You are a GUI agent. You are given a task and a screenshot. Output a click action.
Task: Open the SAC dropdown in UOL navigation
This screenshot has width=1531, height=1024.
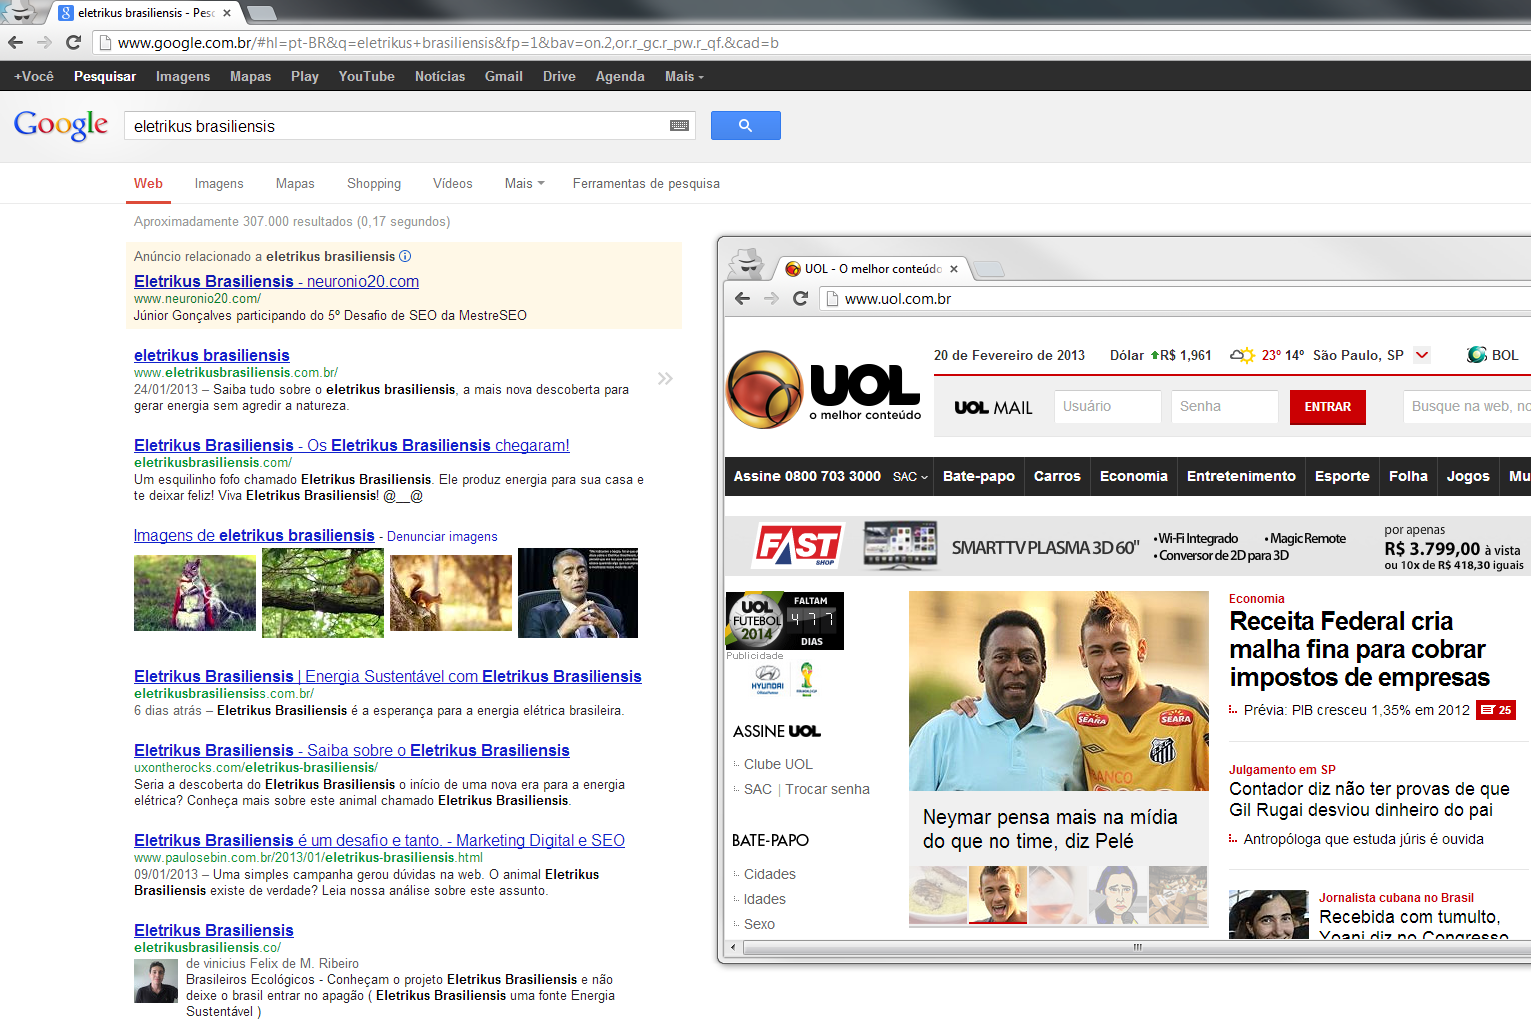point(910,477)
